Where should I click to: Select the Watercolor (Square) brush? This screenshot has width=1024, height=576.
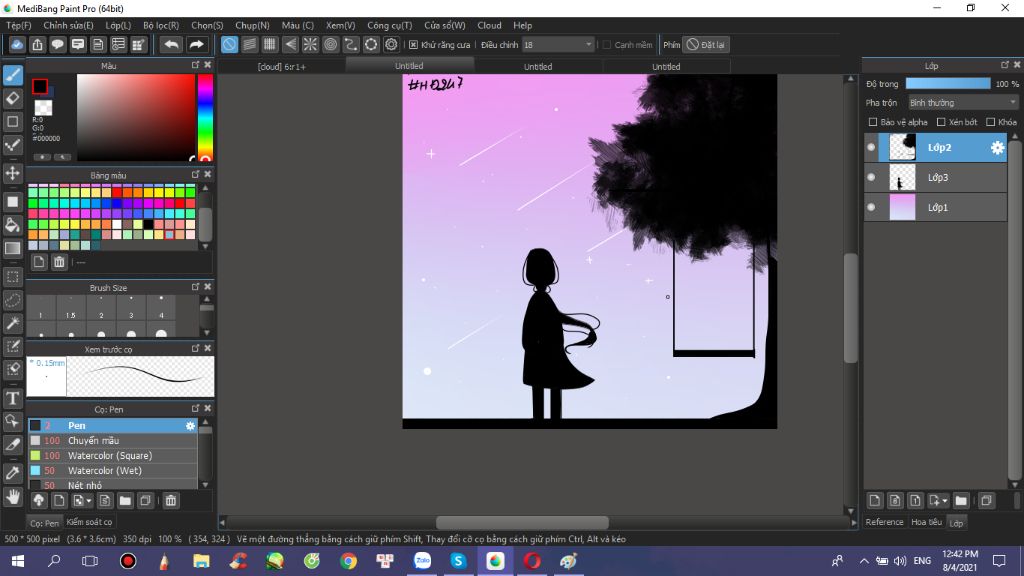[x=112, y=456]
